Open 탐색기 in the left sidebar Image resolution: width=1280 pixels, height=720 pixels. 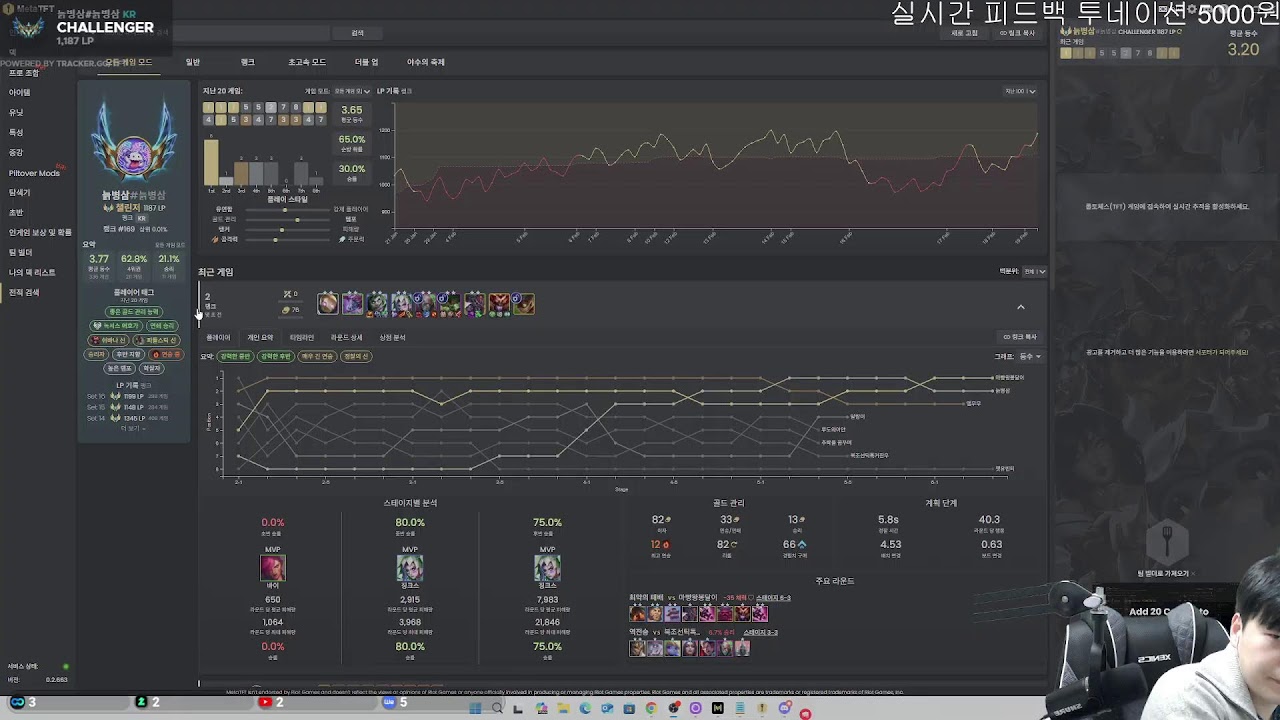pyautogui.click(x=20, y=192)
